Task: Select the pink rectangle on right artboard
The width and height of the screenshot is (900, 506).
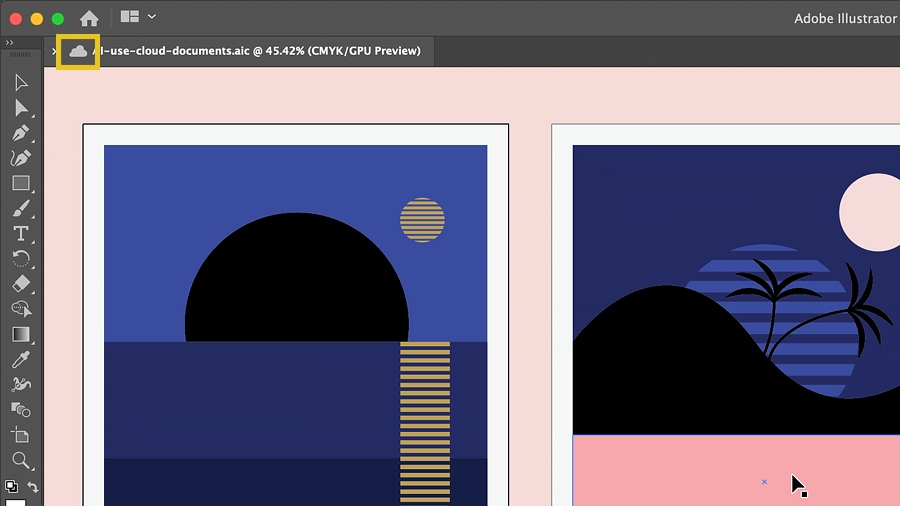Action: click(736, 470)
